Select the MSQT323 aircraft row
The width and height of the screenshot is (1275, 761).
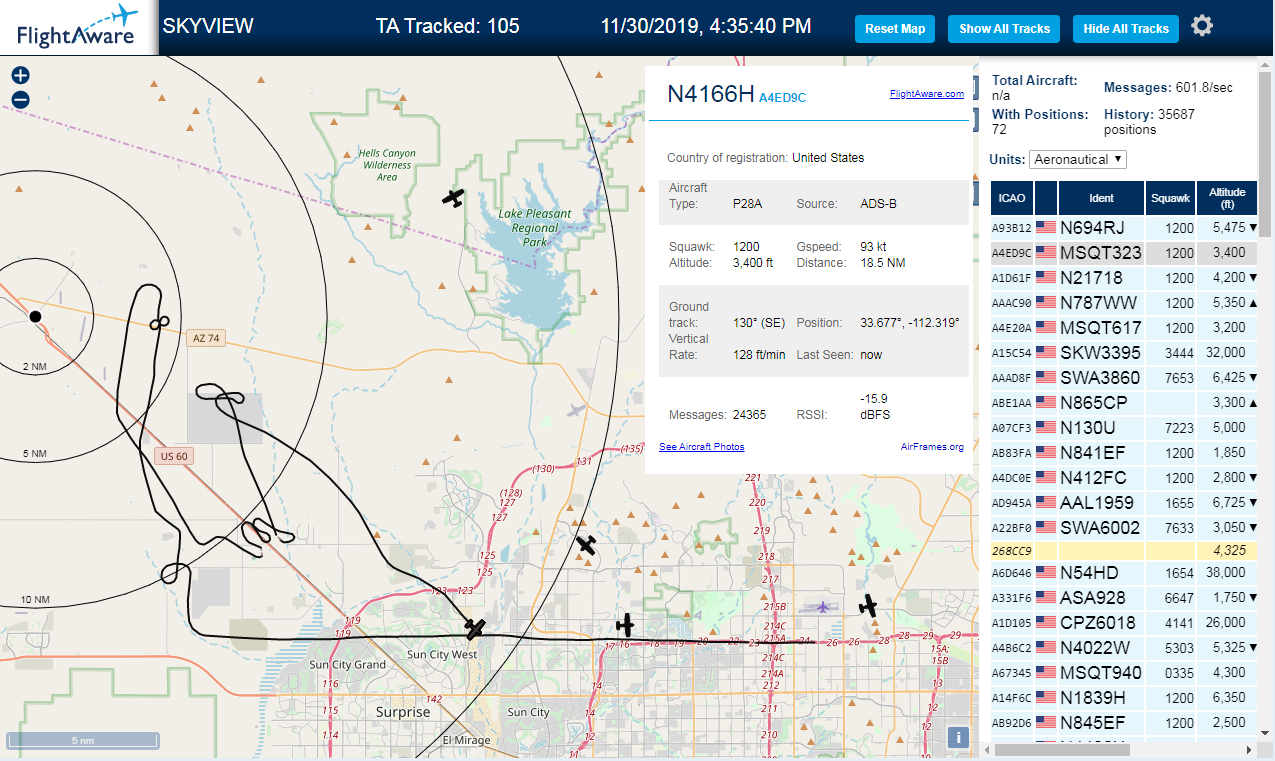click(x=1124, y=253)
